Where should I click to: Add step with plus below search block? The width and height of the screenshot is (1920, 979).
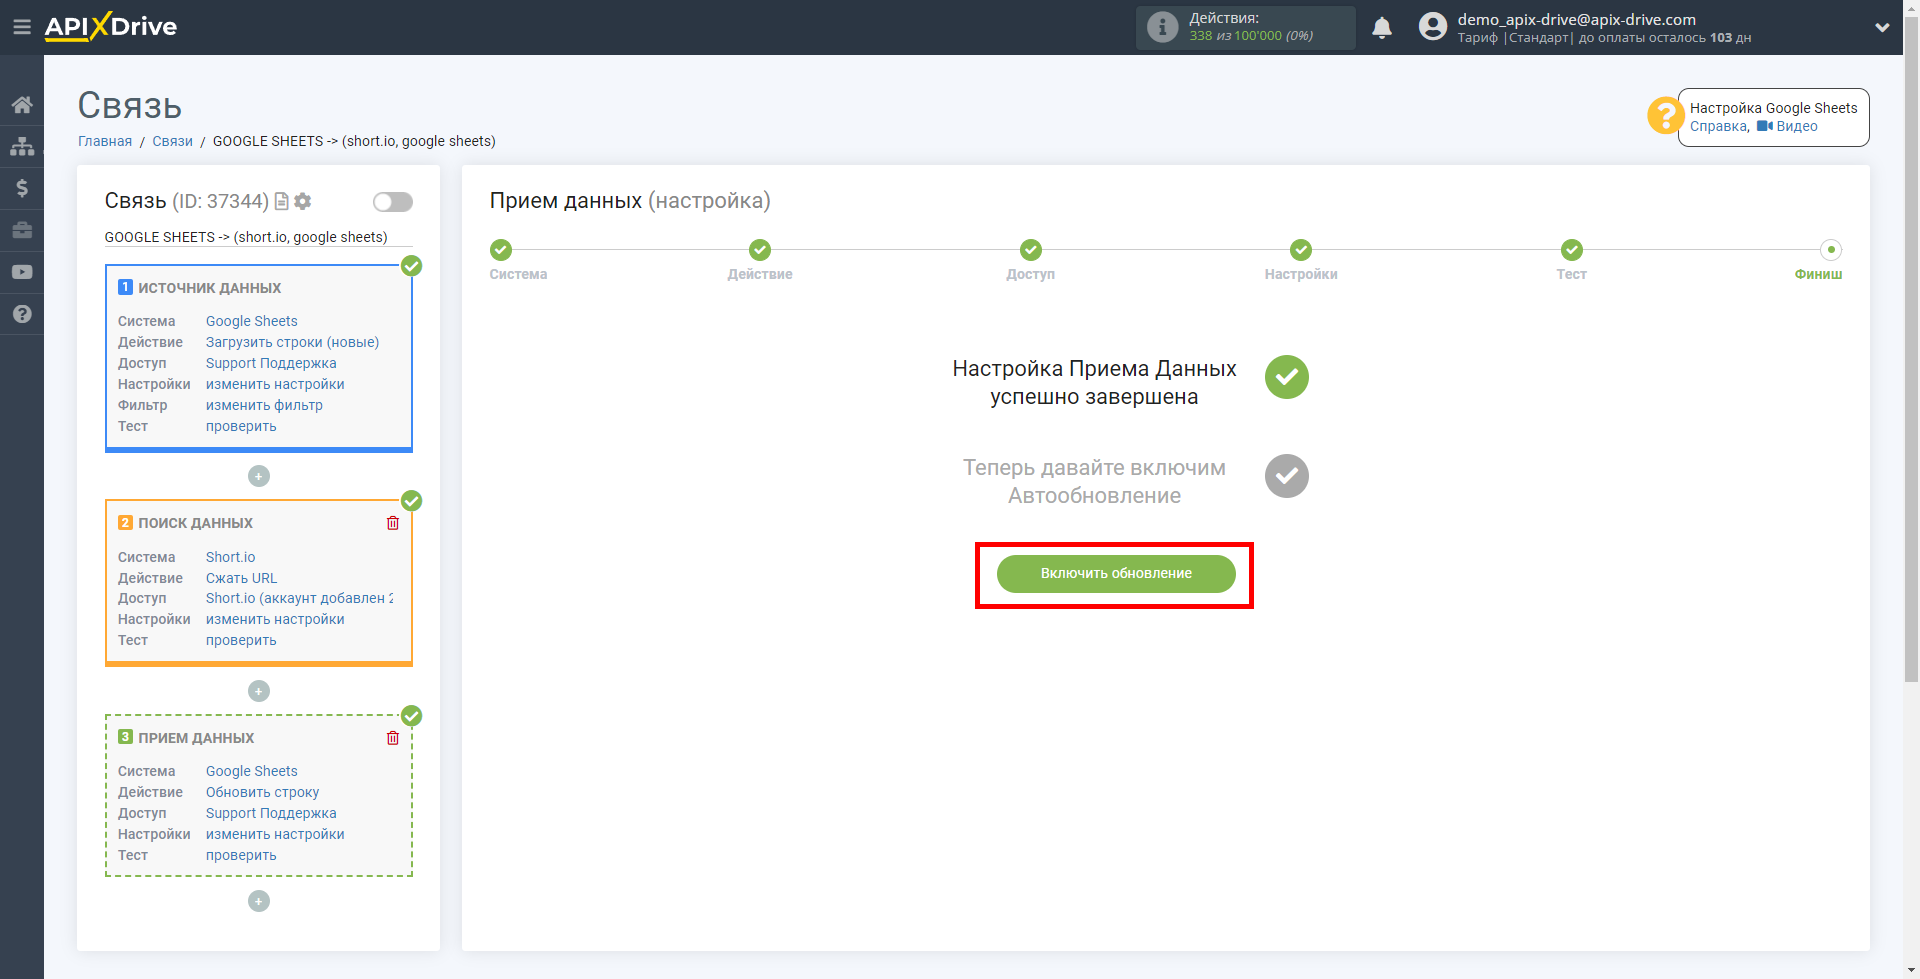coord(259,691)
